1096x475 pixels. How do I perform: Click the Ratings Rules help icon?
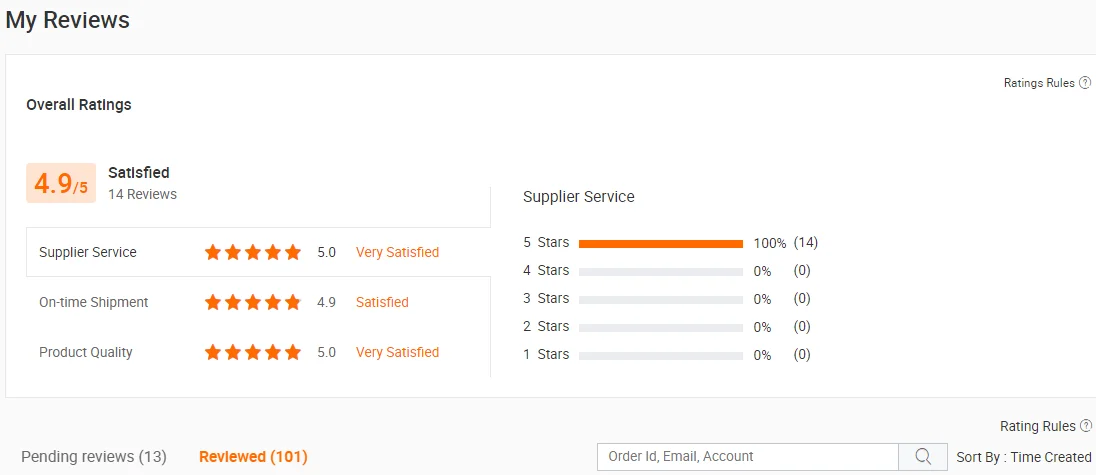coord(1085,83)
